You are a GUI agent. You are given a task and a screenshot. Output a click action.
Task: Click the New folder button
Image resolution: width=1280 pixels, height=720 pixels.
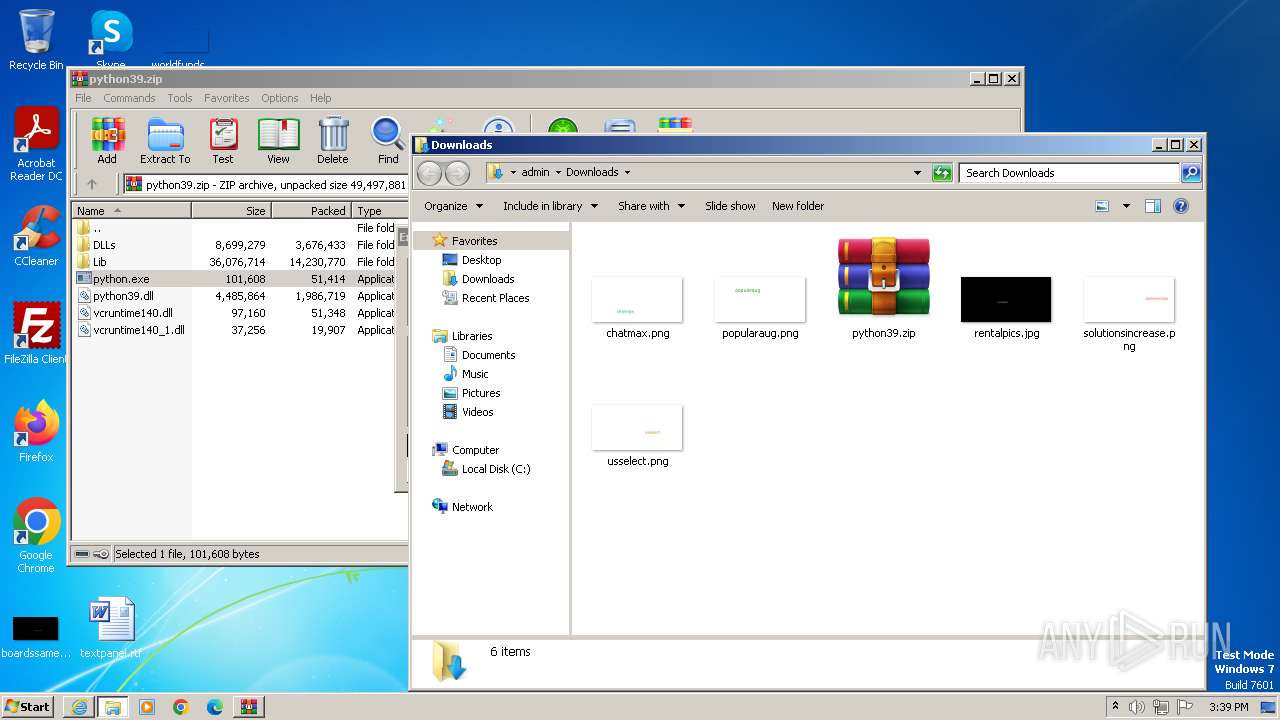click(798, 206)
